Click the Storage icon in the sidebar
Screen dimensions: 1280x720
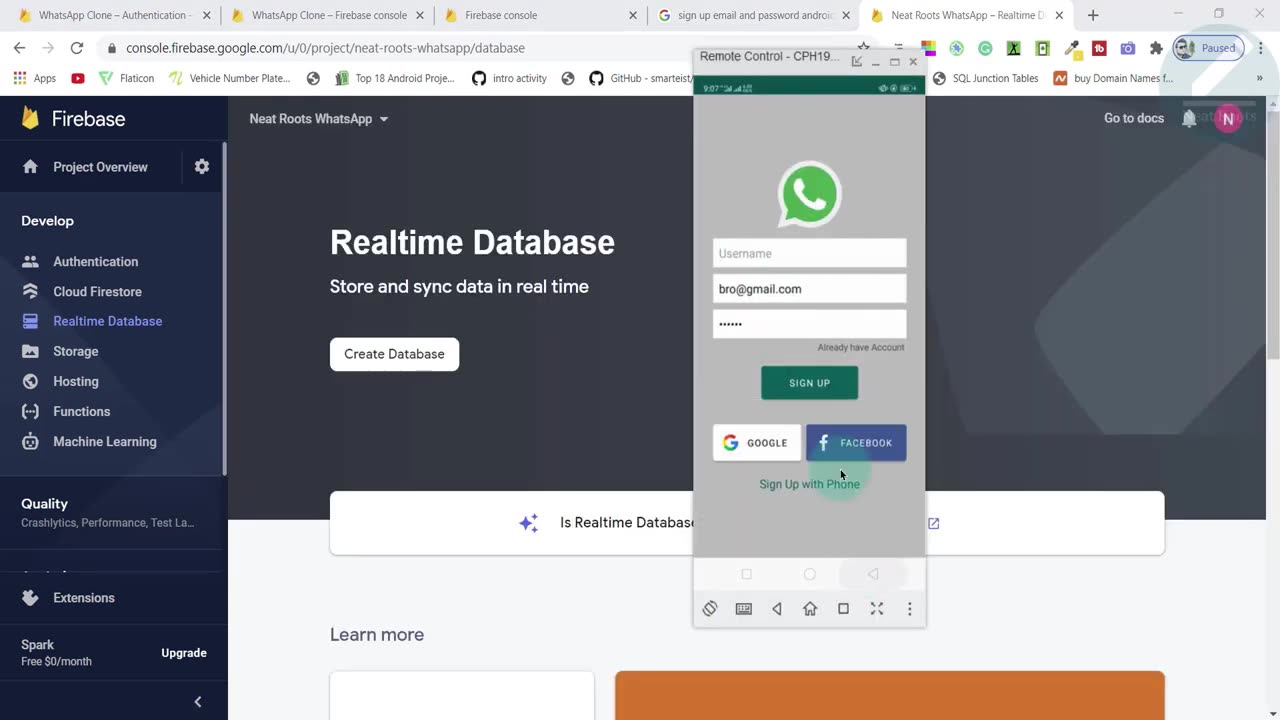[x=31, y=352]
